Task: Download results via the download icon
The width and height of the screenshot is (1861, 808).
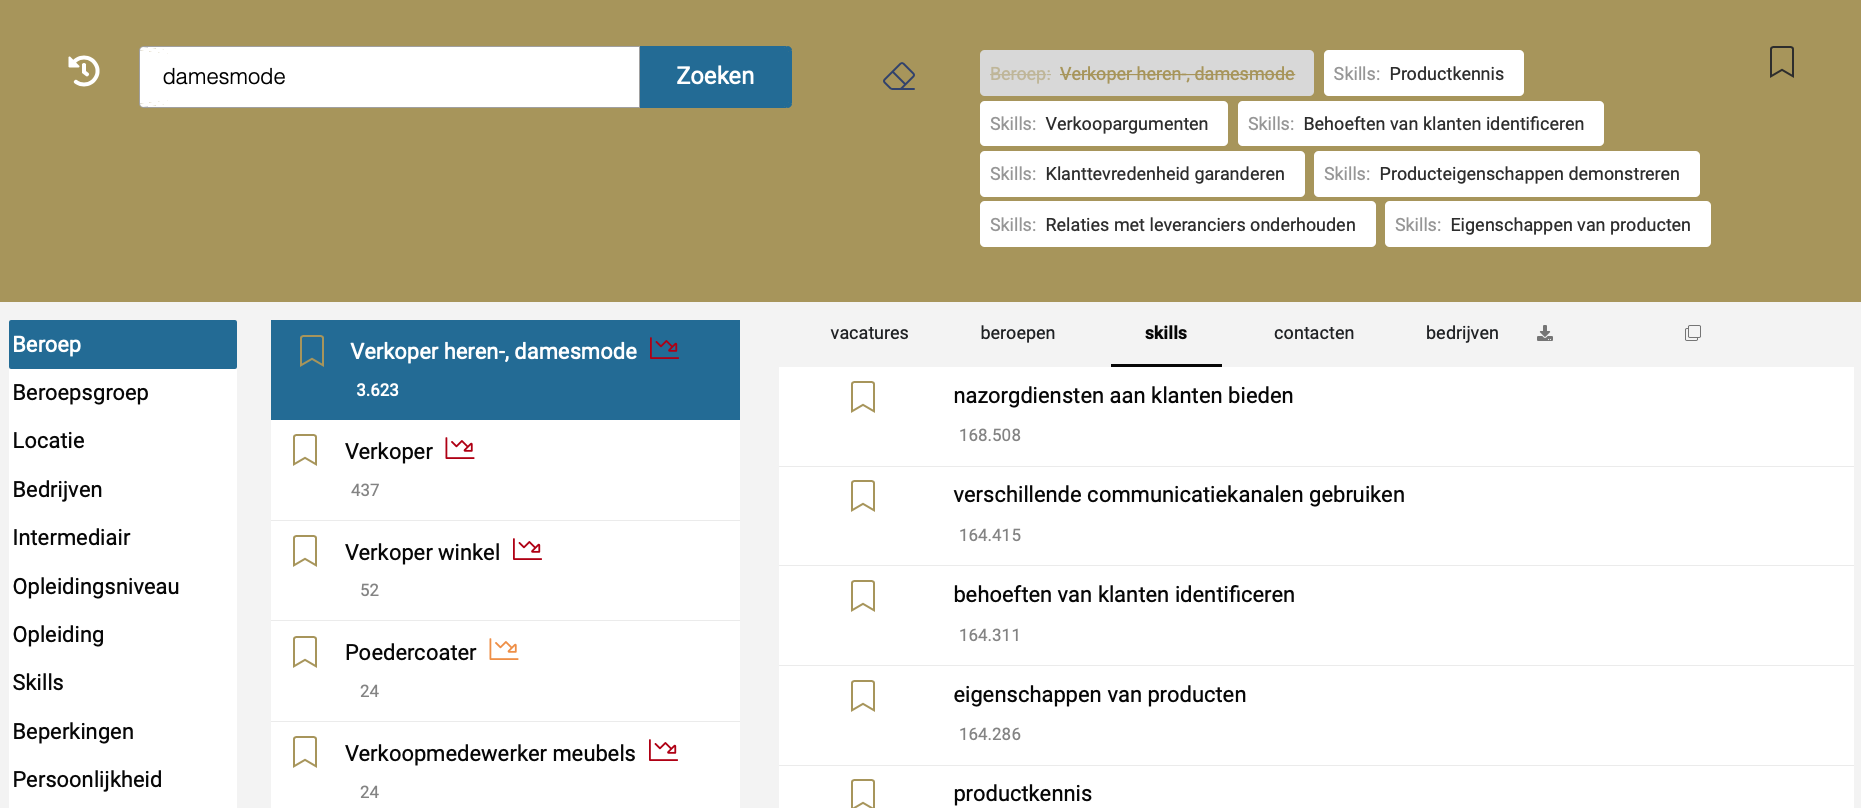Action: coord(1545,333)
